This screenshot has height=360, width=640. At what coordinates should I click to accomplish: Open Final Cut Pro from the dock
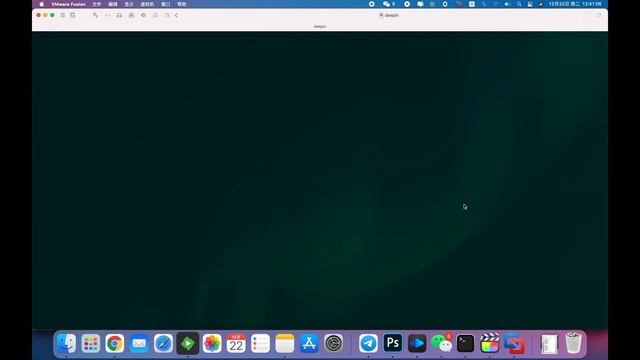click(x=490, y=343)
